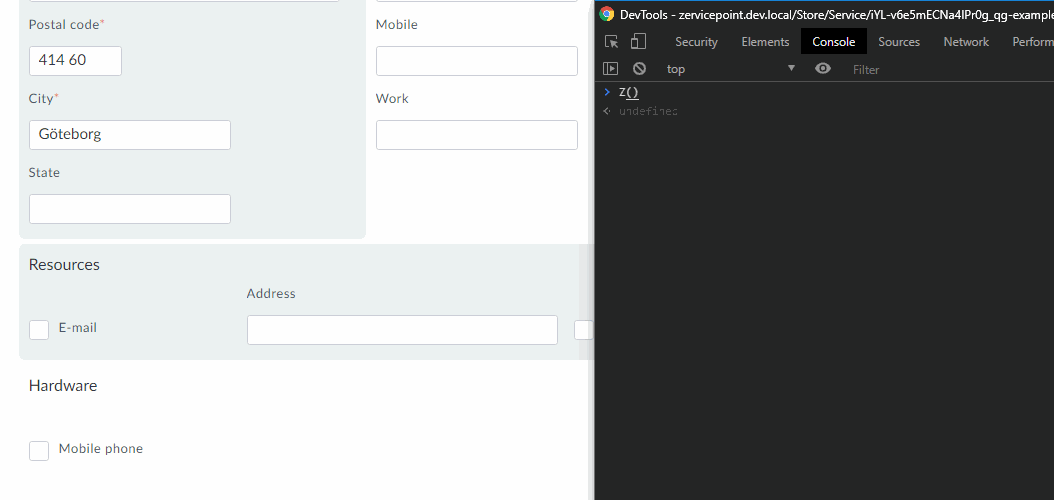Select the Network tab
This screenshot has height=500, width=1054.
pos(965,42)
